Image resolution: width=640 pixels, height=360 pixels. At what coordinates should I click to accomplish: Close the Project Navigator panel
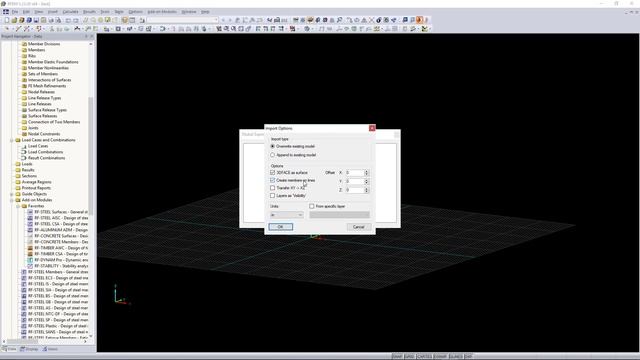pos(91,36)
